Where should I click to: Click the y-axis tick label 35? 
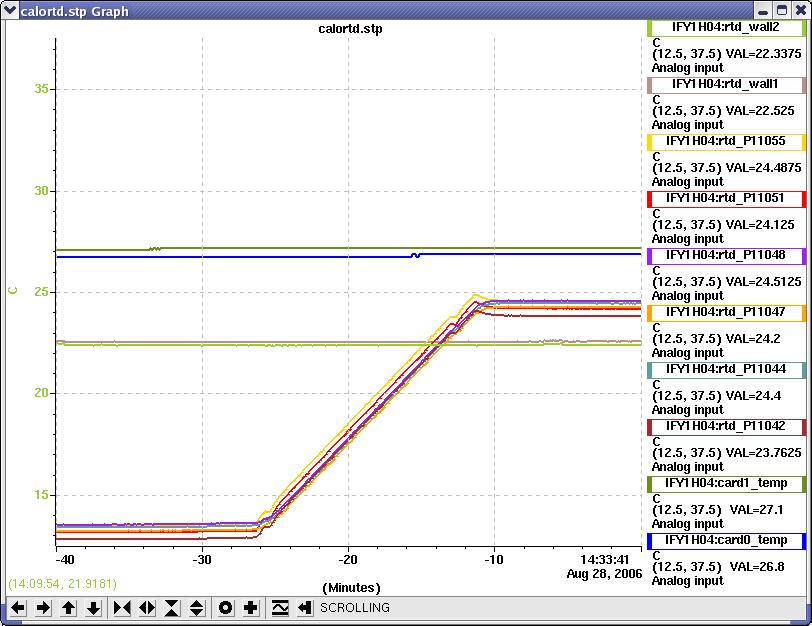pyautogui.click(x=41, y=89)
